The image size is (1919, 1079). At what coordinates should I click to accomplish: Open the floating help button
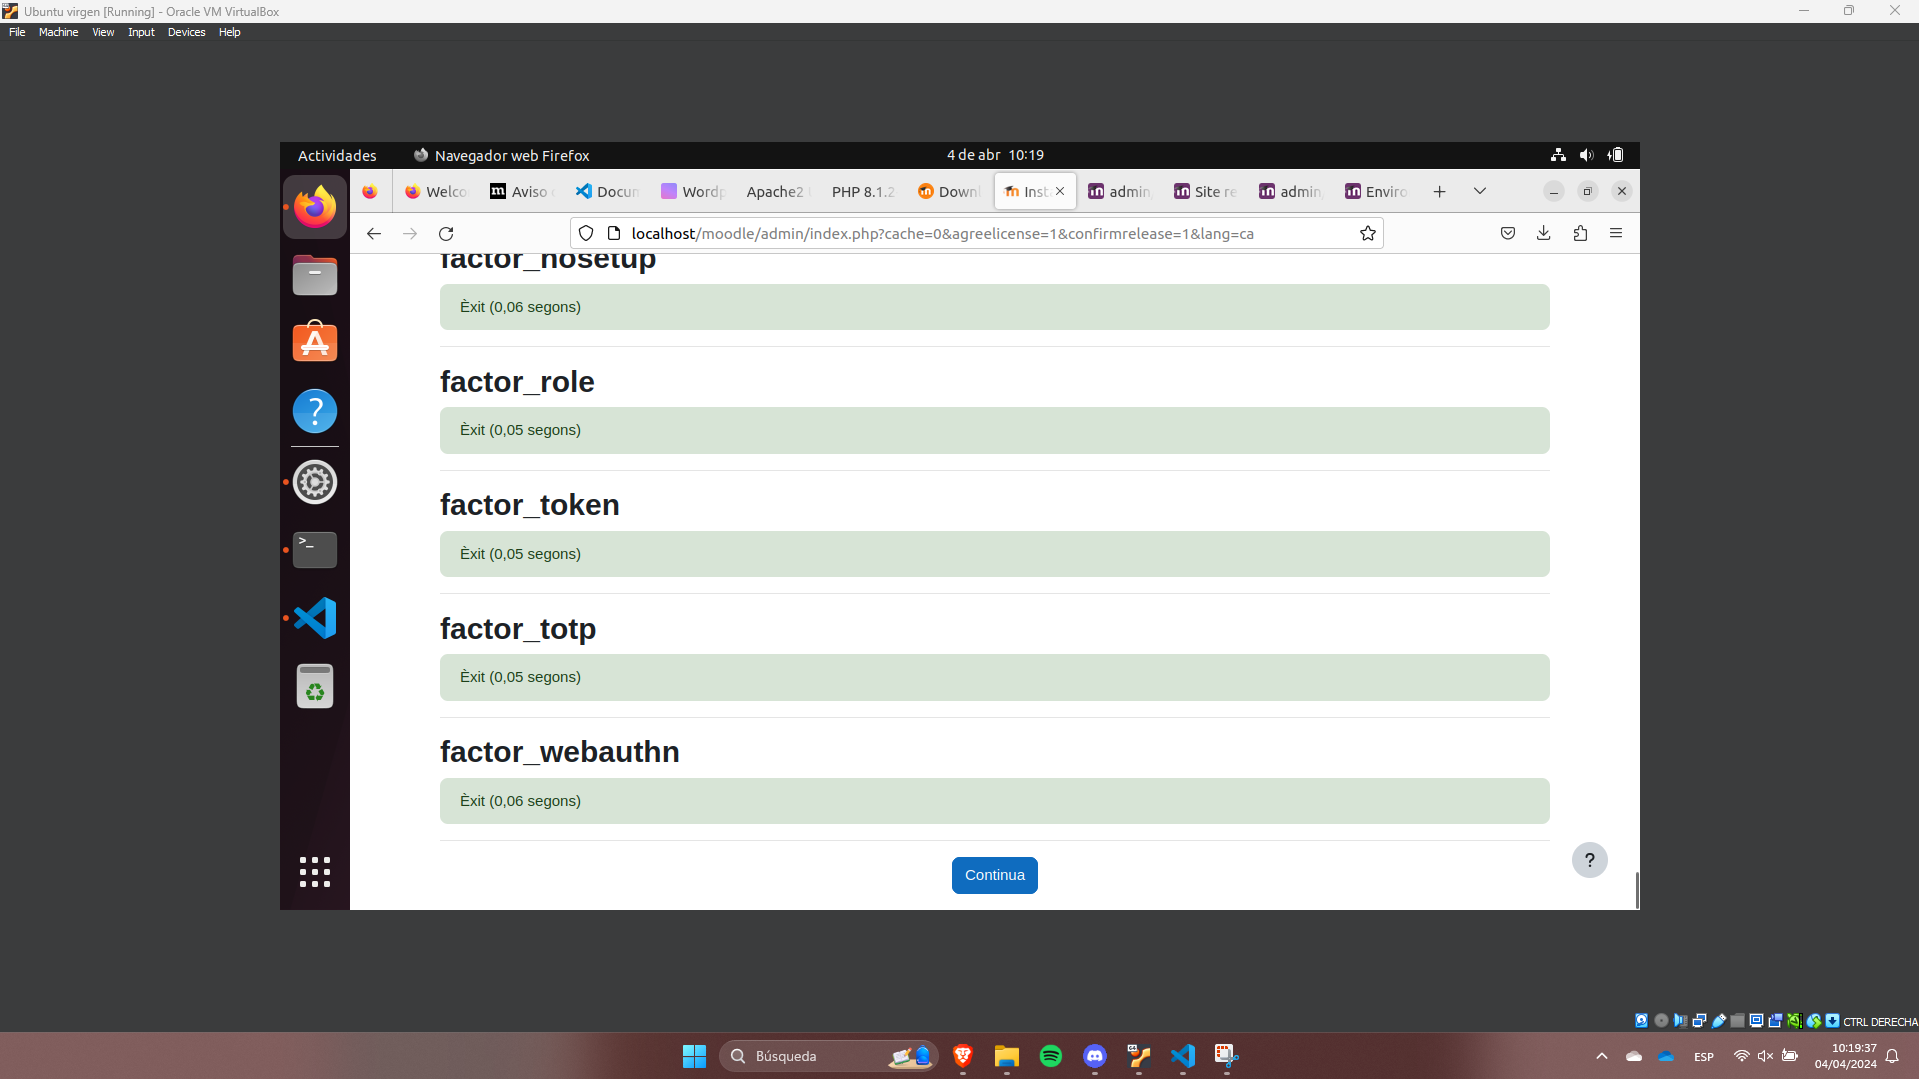tap(1589, 859)
